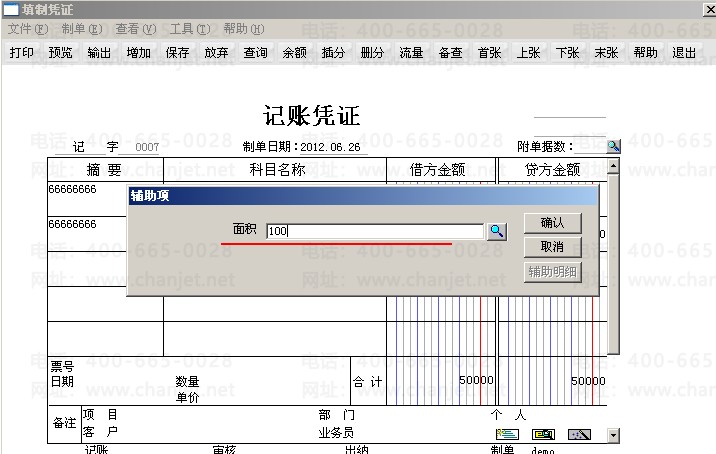
Task: Click the 放弃 toolbar button
Action: (216, 53)
